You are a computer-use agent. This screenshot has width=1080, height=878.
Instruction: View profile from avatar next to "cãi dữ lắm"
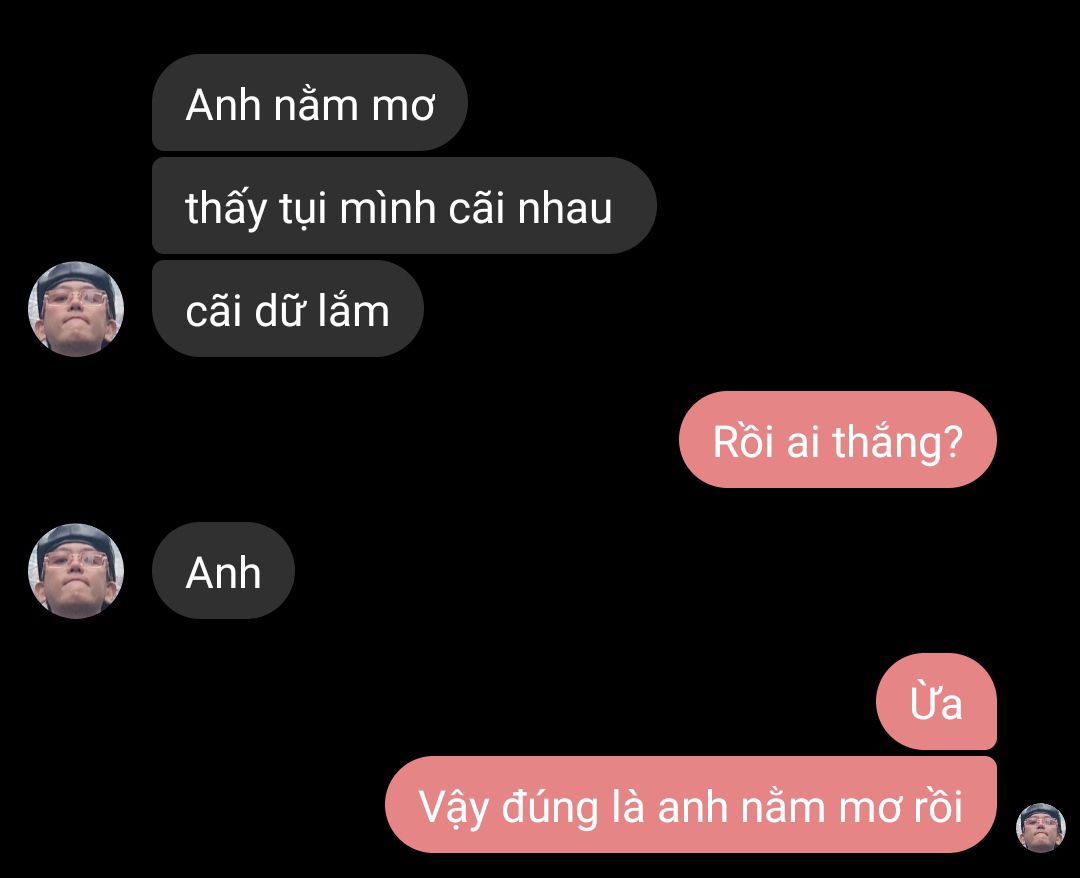(76, 309)
